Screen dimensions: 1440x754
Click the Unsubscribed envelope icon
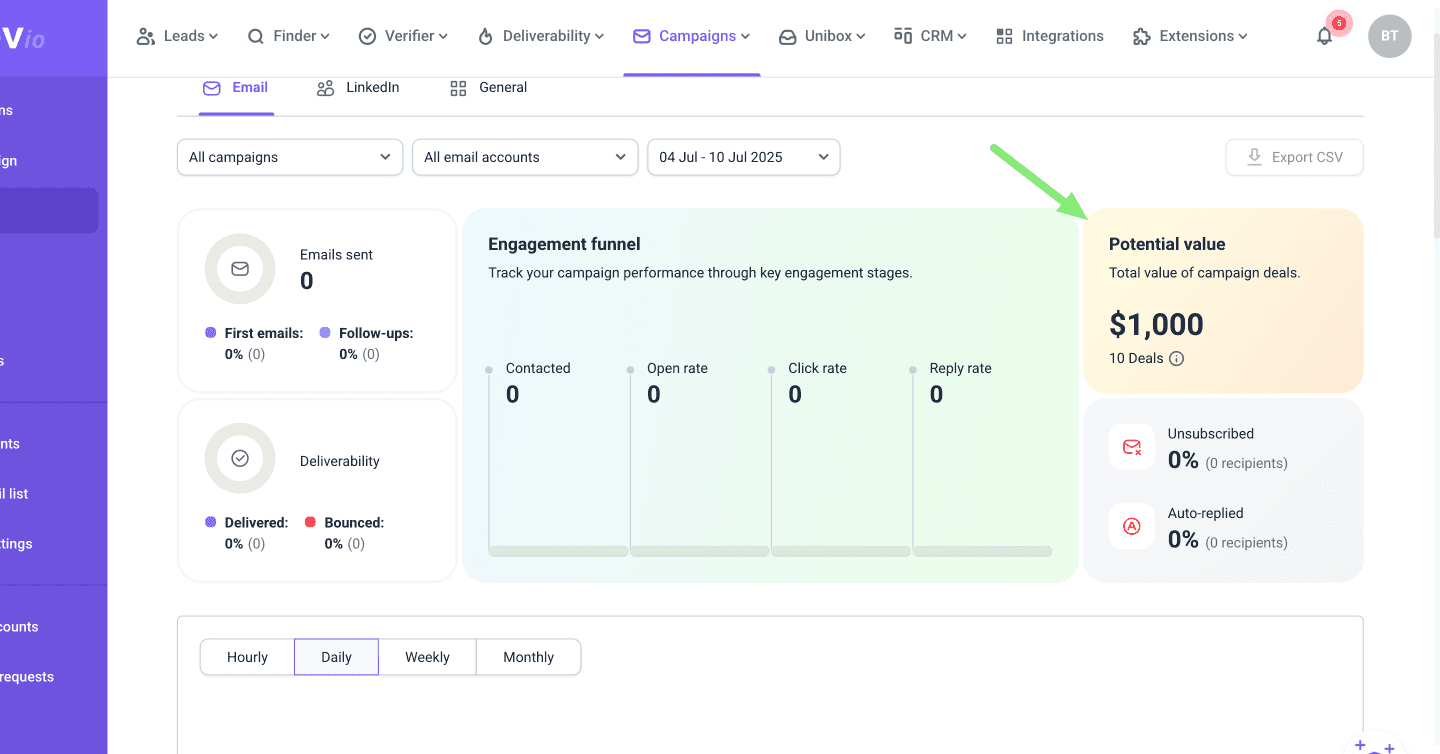(x=1132, y=447)
